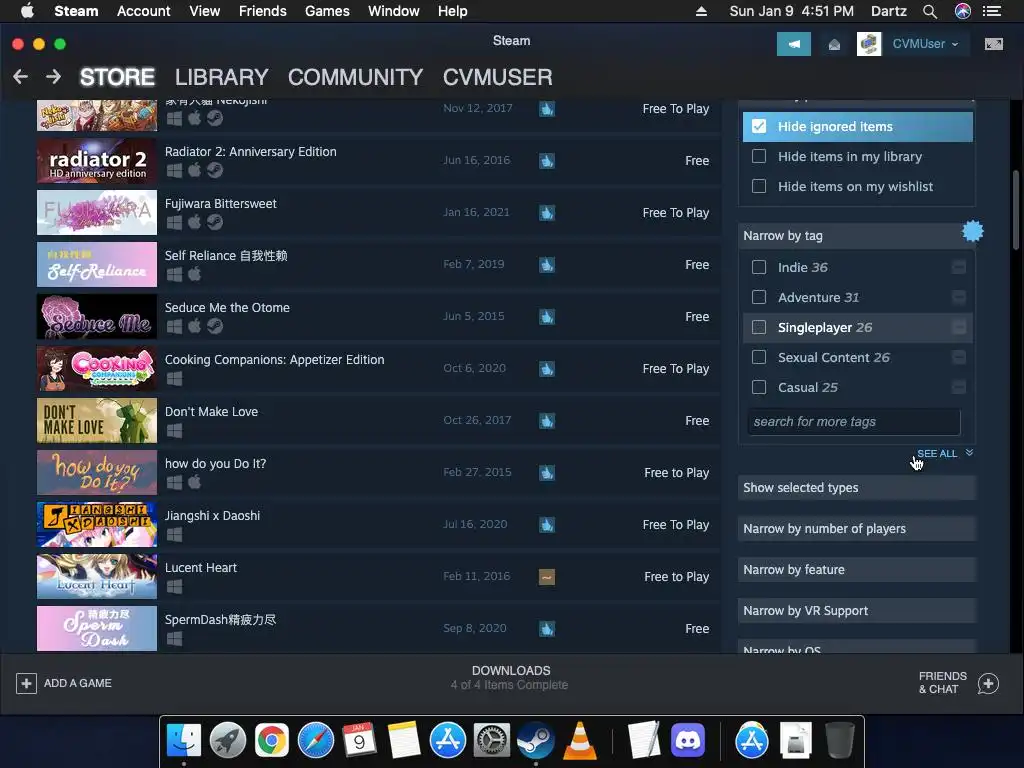
Task: Switch to the COMMUNITY tab
Action: [355, 77]
